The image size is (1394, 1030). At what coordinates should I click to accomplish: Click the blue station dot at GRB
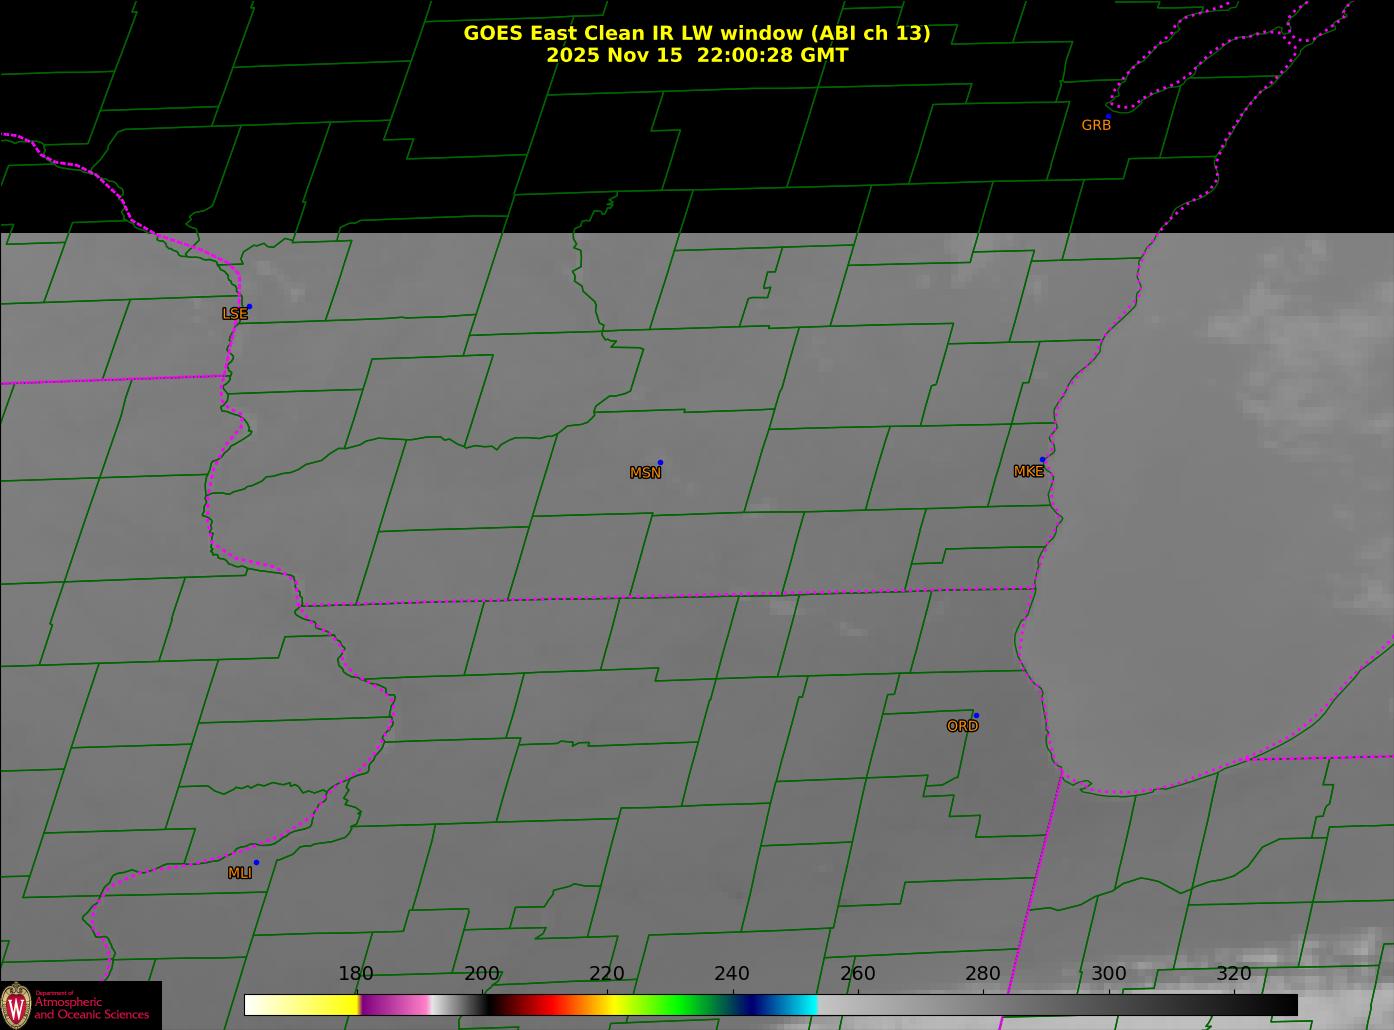(1108, 117)
